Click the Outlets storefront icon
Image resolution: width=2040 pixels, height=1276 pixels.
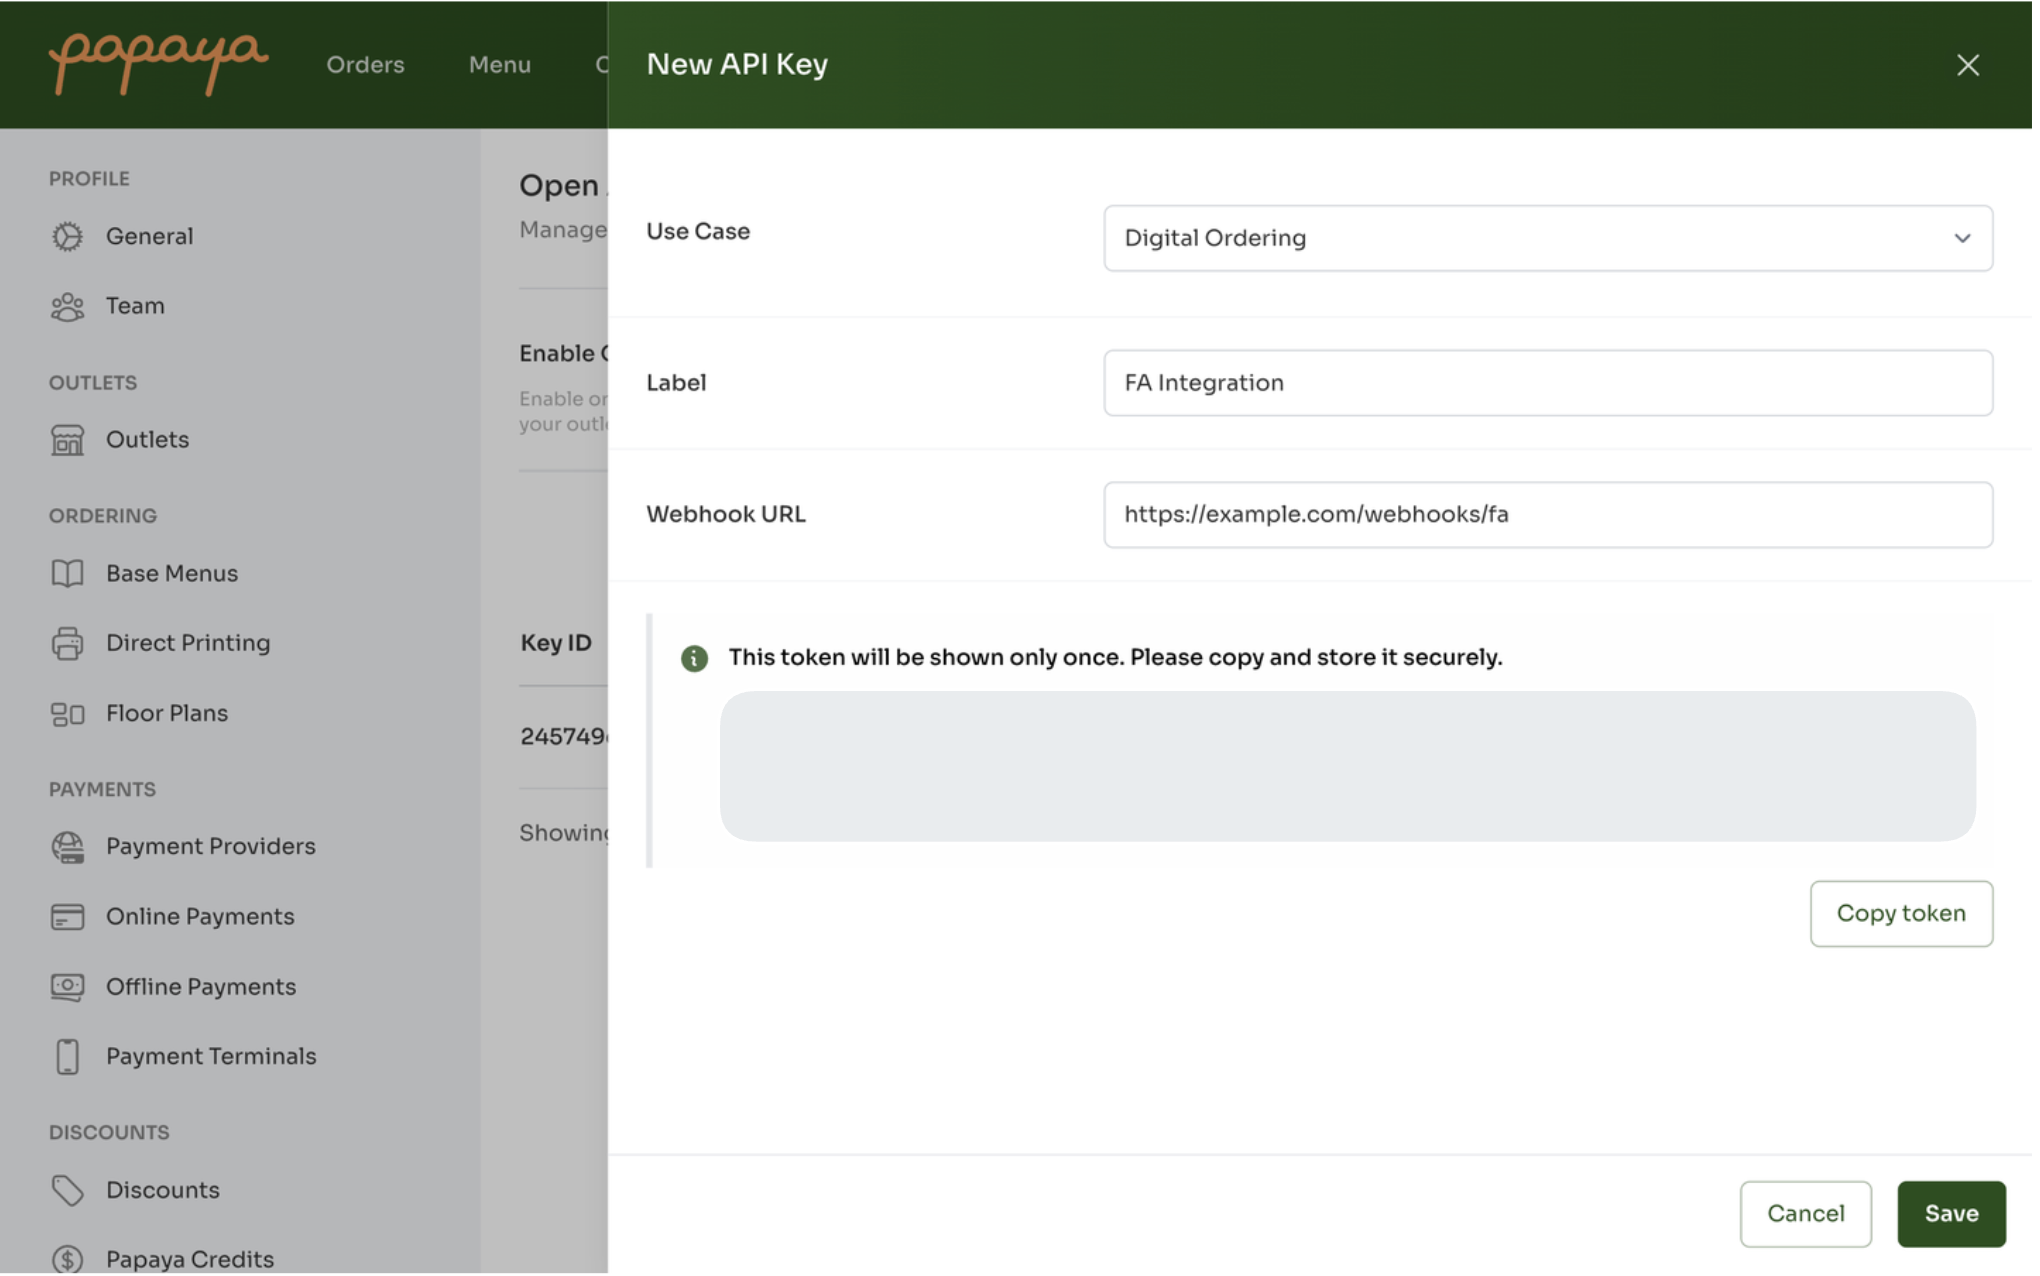tap(67, 441)
